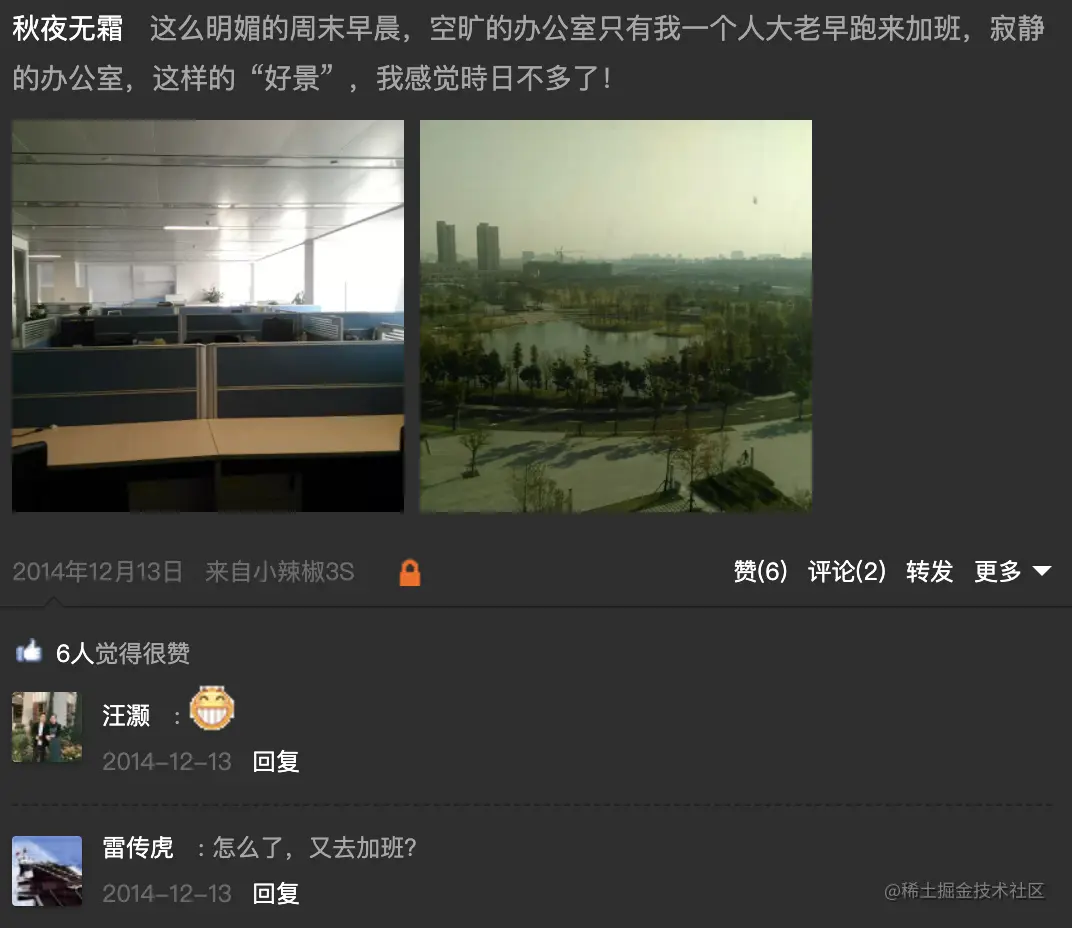Image resolution: width=1072 pixels, height=928 pixels.
Task: Reply to 汪灏's comment with 回复
Action: [276, 761]
